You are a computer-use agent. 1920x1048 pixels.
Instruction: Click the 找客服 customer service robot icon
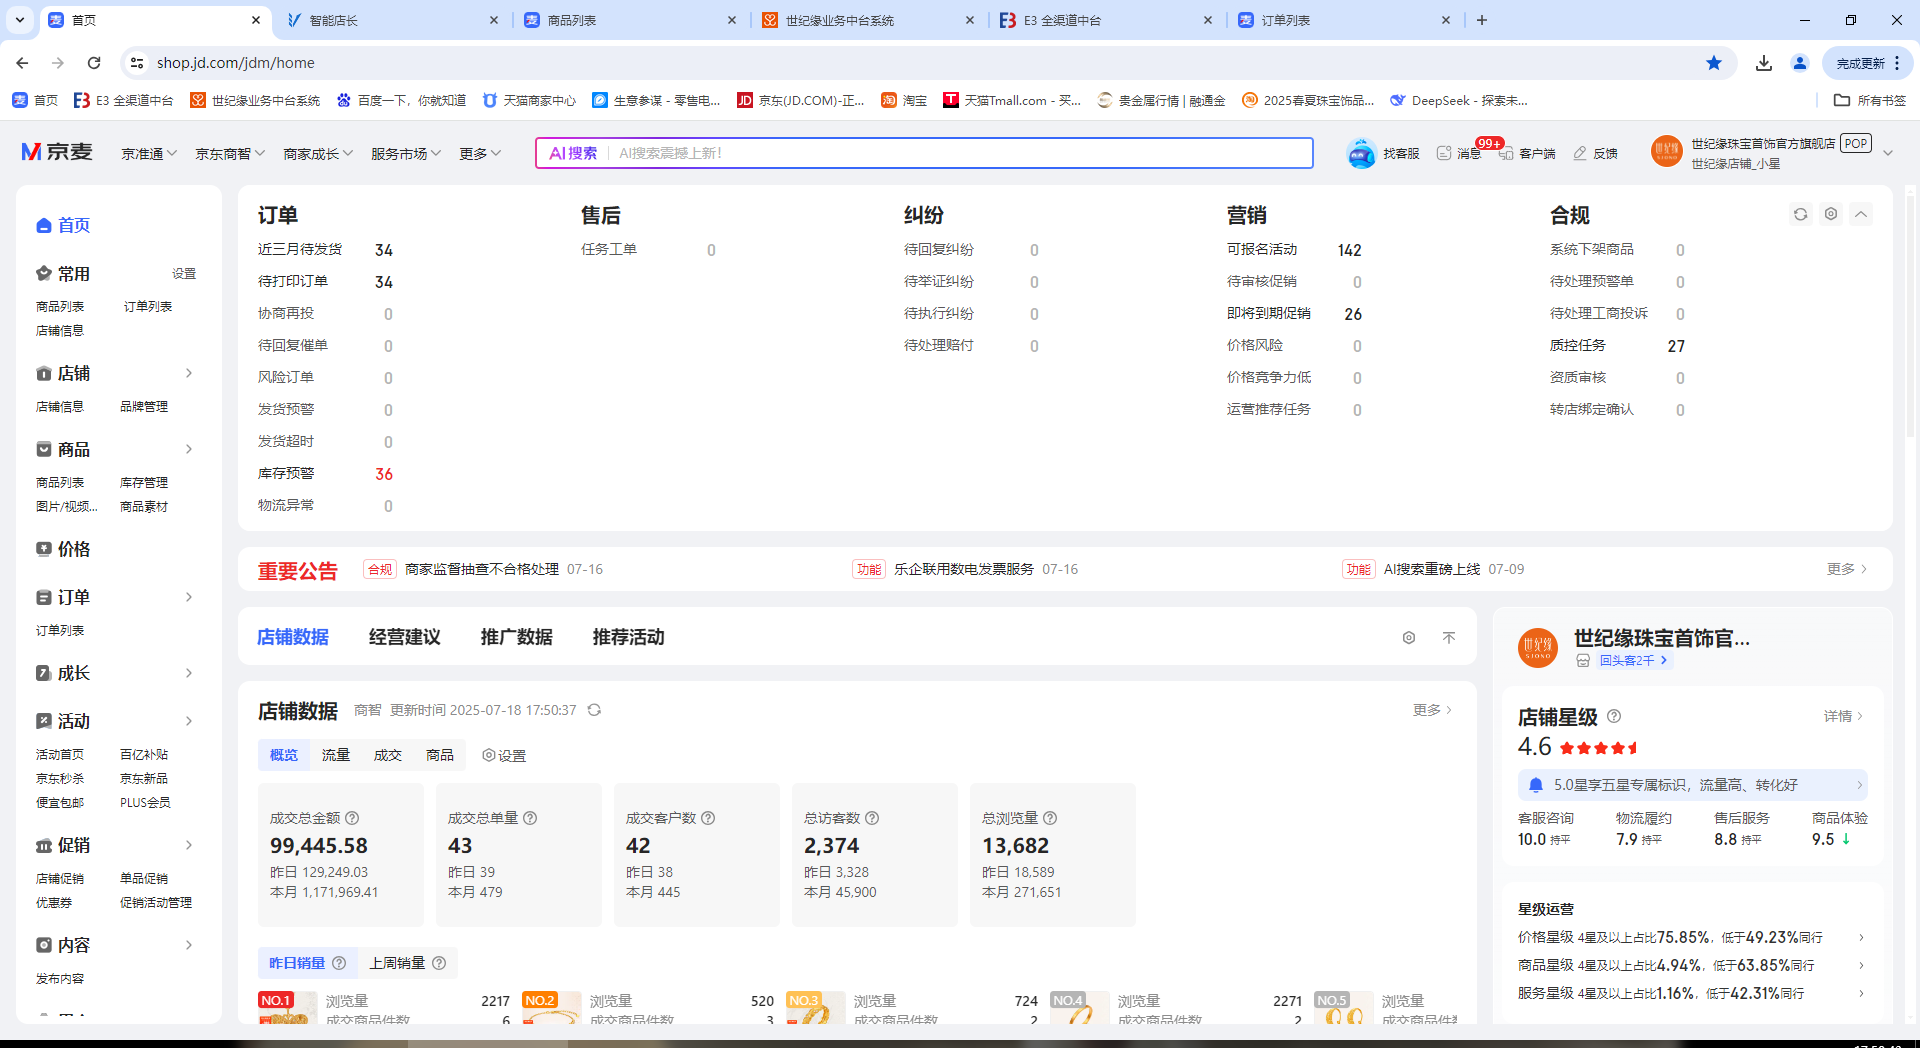tap(1361, 153)
